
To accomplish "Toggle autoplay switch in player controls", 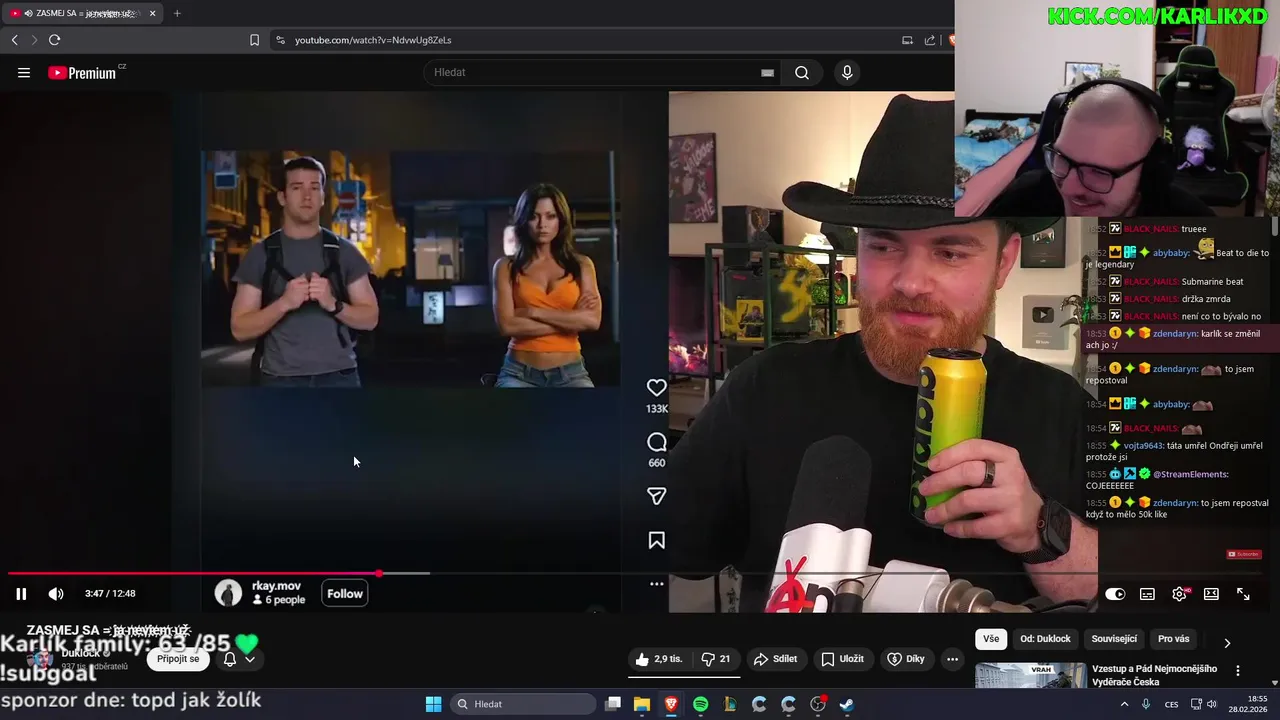I will (x=1115, y=594).
